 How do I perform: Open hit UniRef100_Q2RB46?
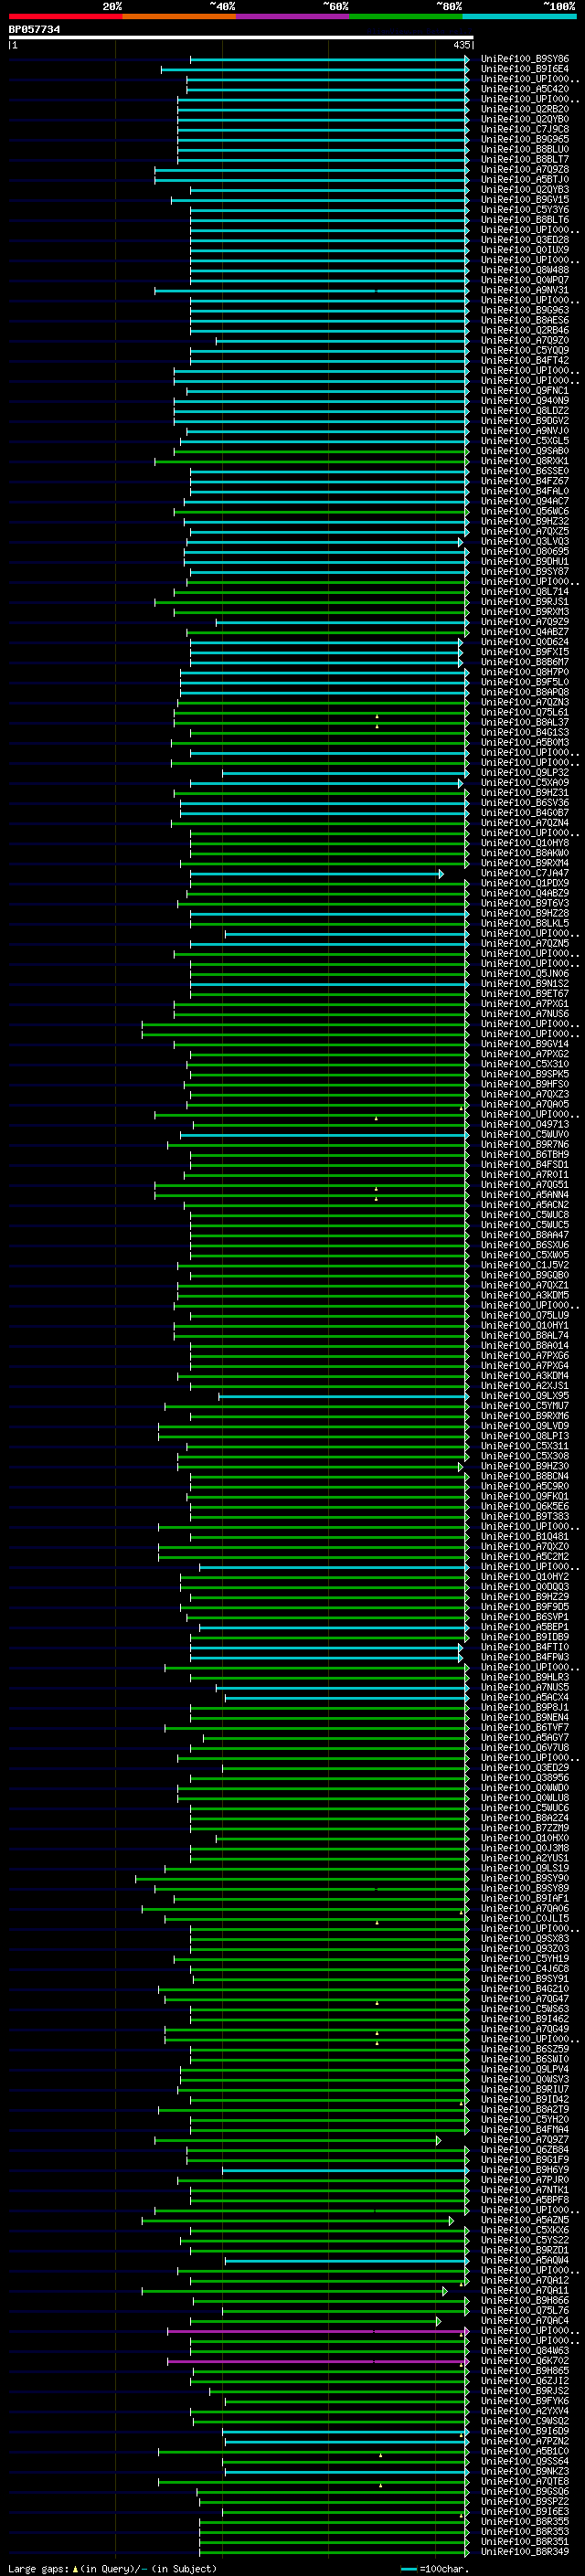point(524,330)
